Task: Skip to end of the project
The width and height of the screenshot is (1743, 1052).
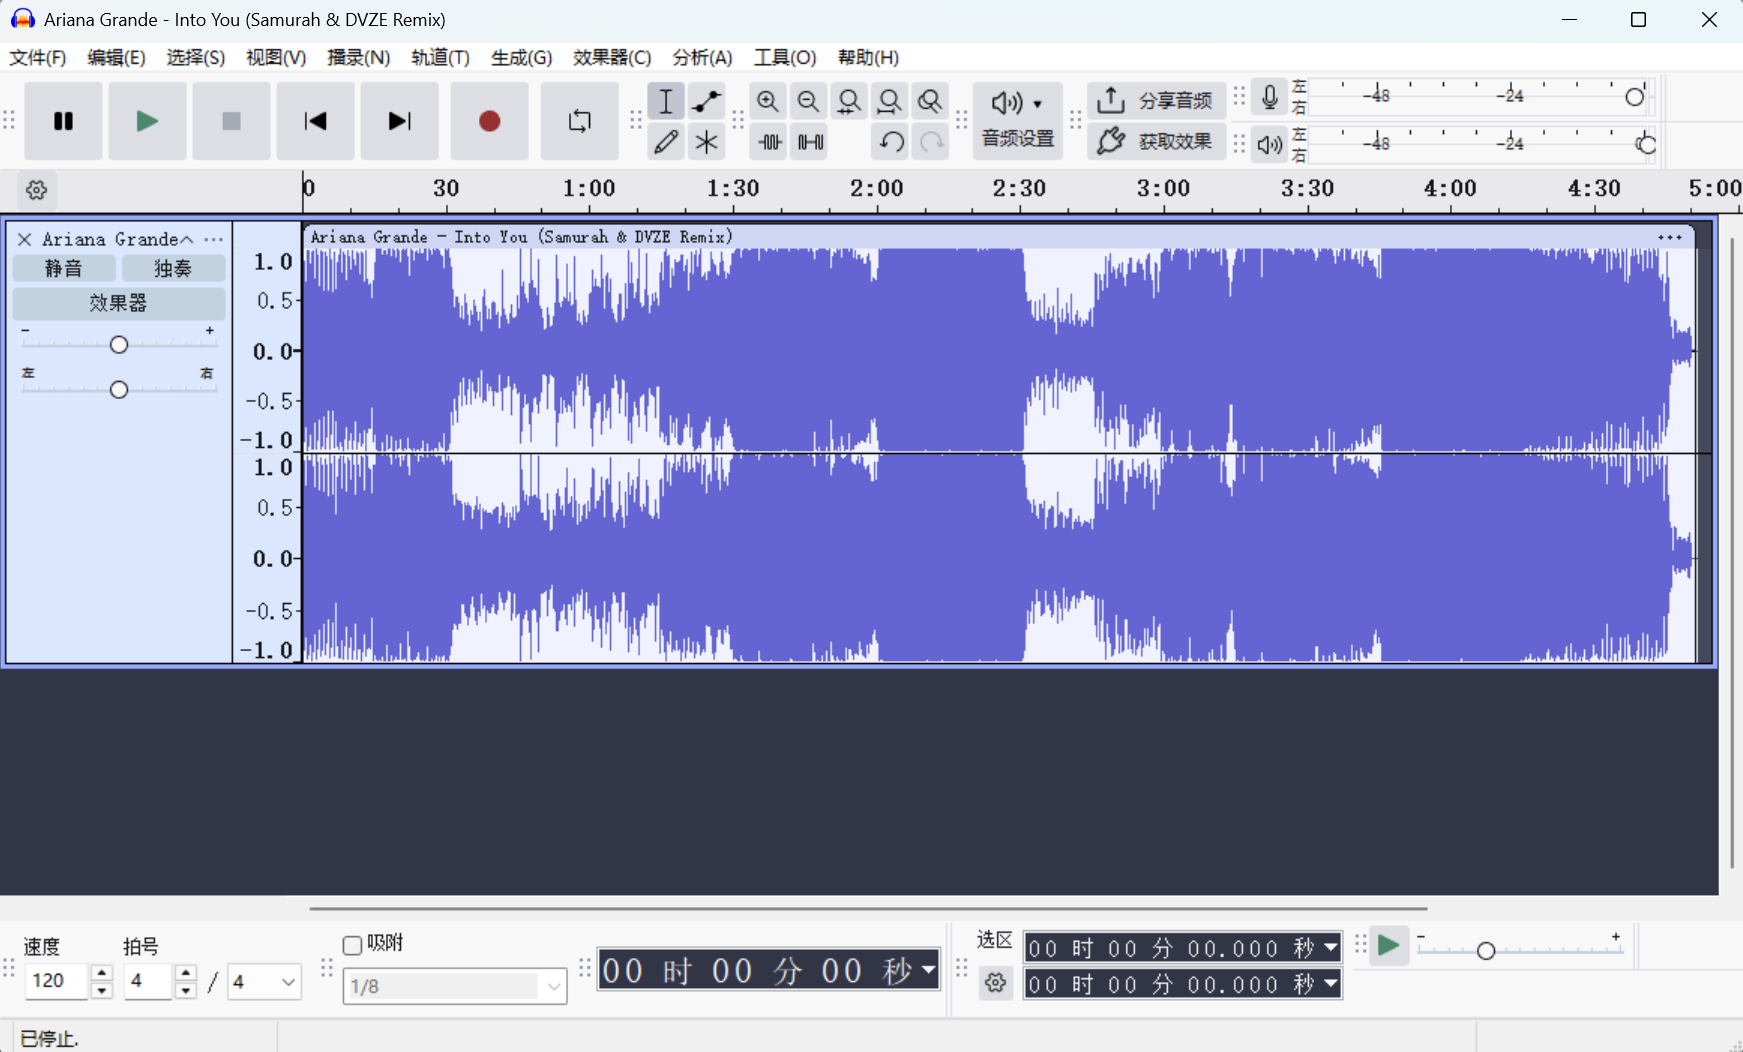Action: (399, 121)
